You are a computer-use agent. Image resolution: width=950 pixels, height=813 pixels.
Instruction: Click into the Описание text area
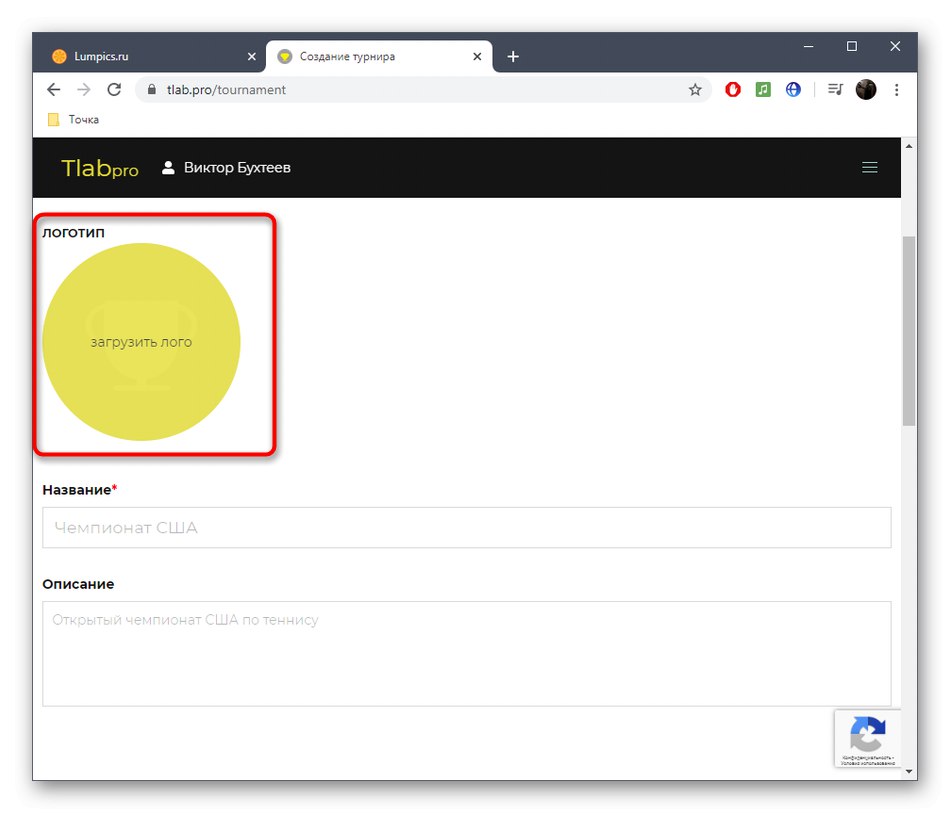[x=467, y=654]
